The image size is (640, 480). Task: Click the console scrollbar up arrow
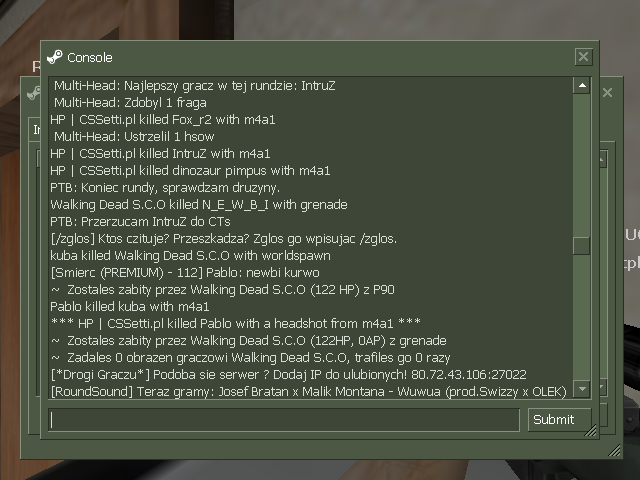[x=582, y=85]
